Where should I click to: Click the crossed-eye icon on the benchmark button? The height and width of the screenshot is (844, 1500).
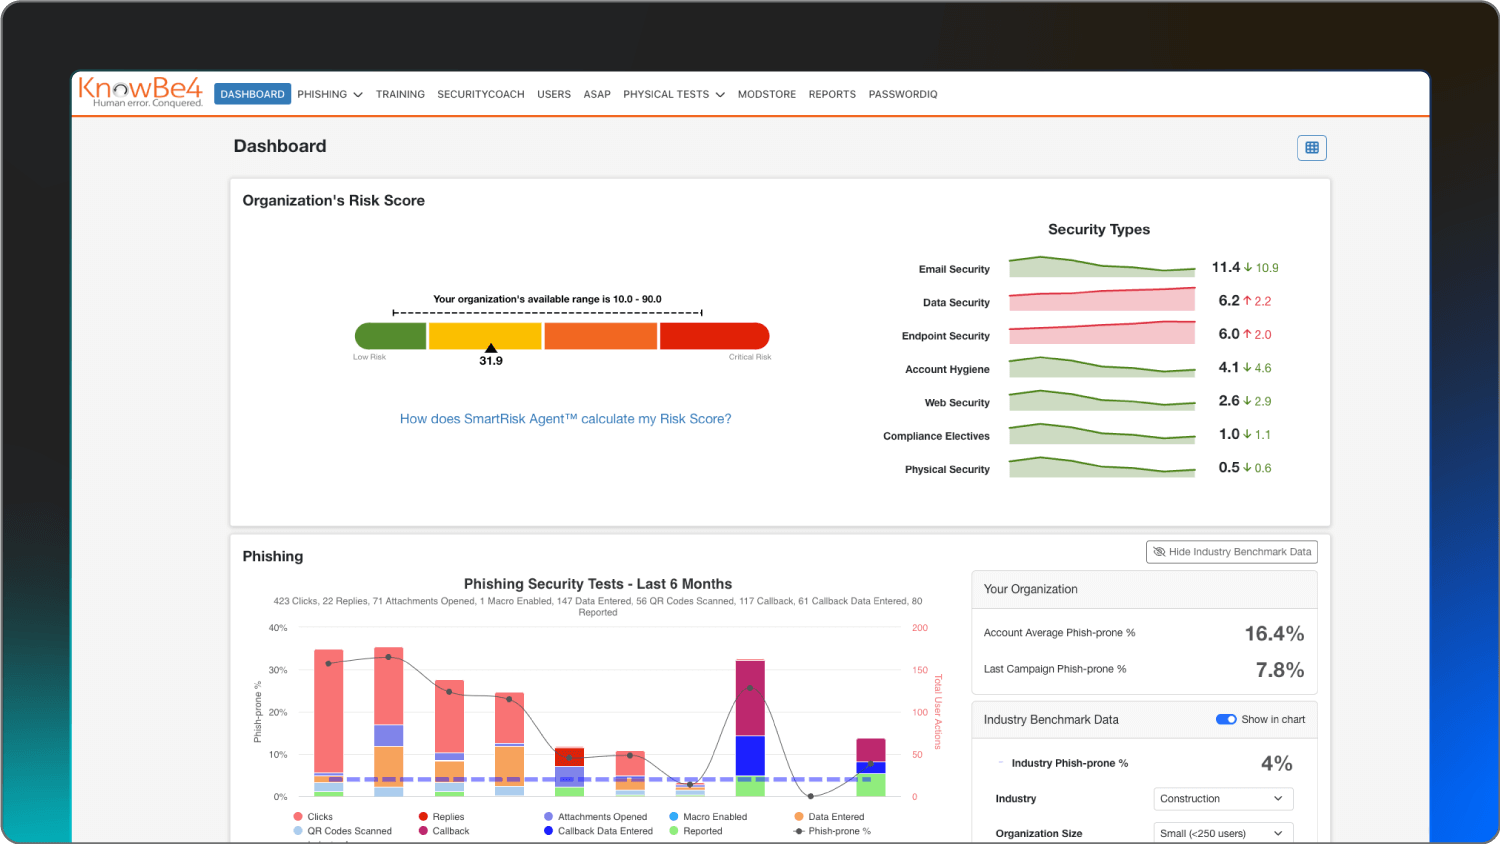click(1159, 551)
